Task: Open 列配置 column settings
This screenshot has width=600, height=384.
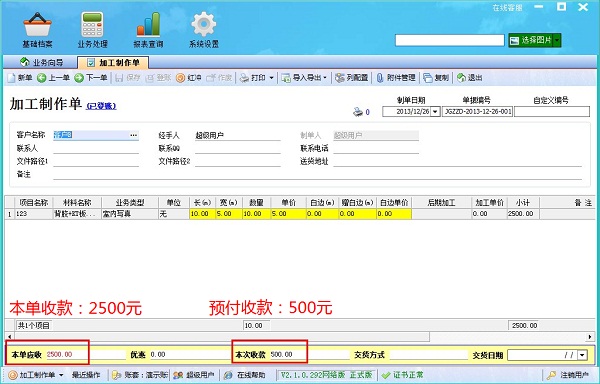Action: [x=352, y=78]
